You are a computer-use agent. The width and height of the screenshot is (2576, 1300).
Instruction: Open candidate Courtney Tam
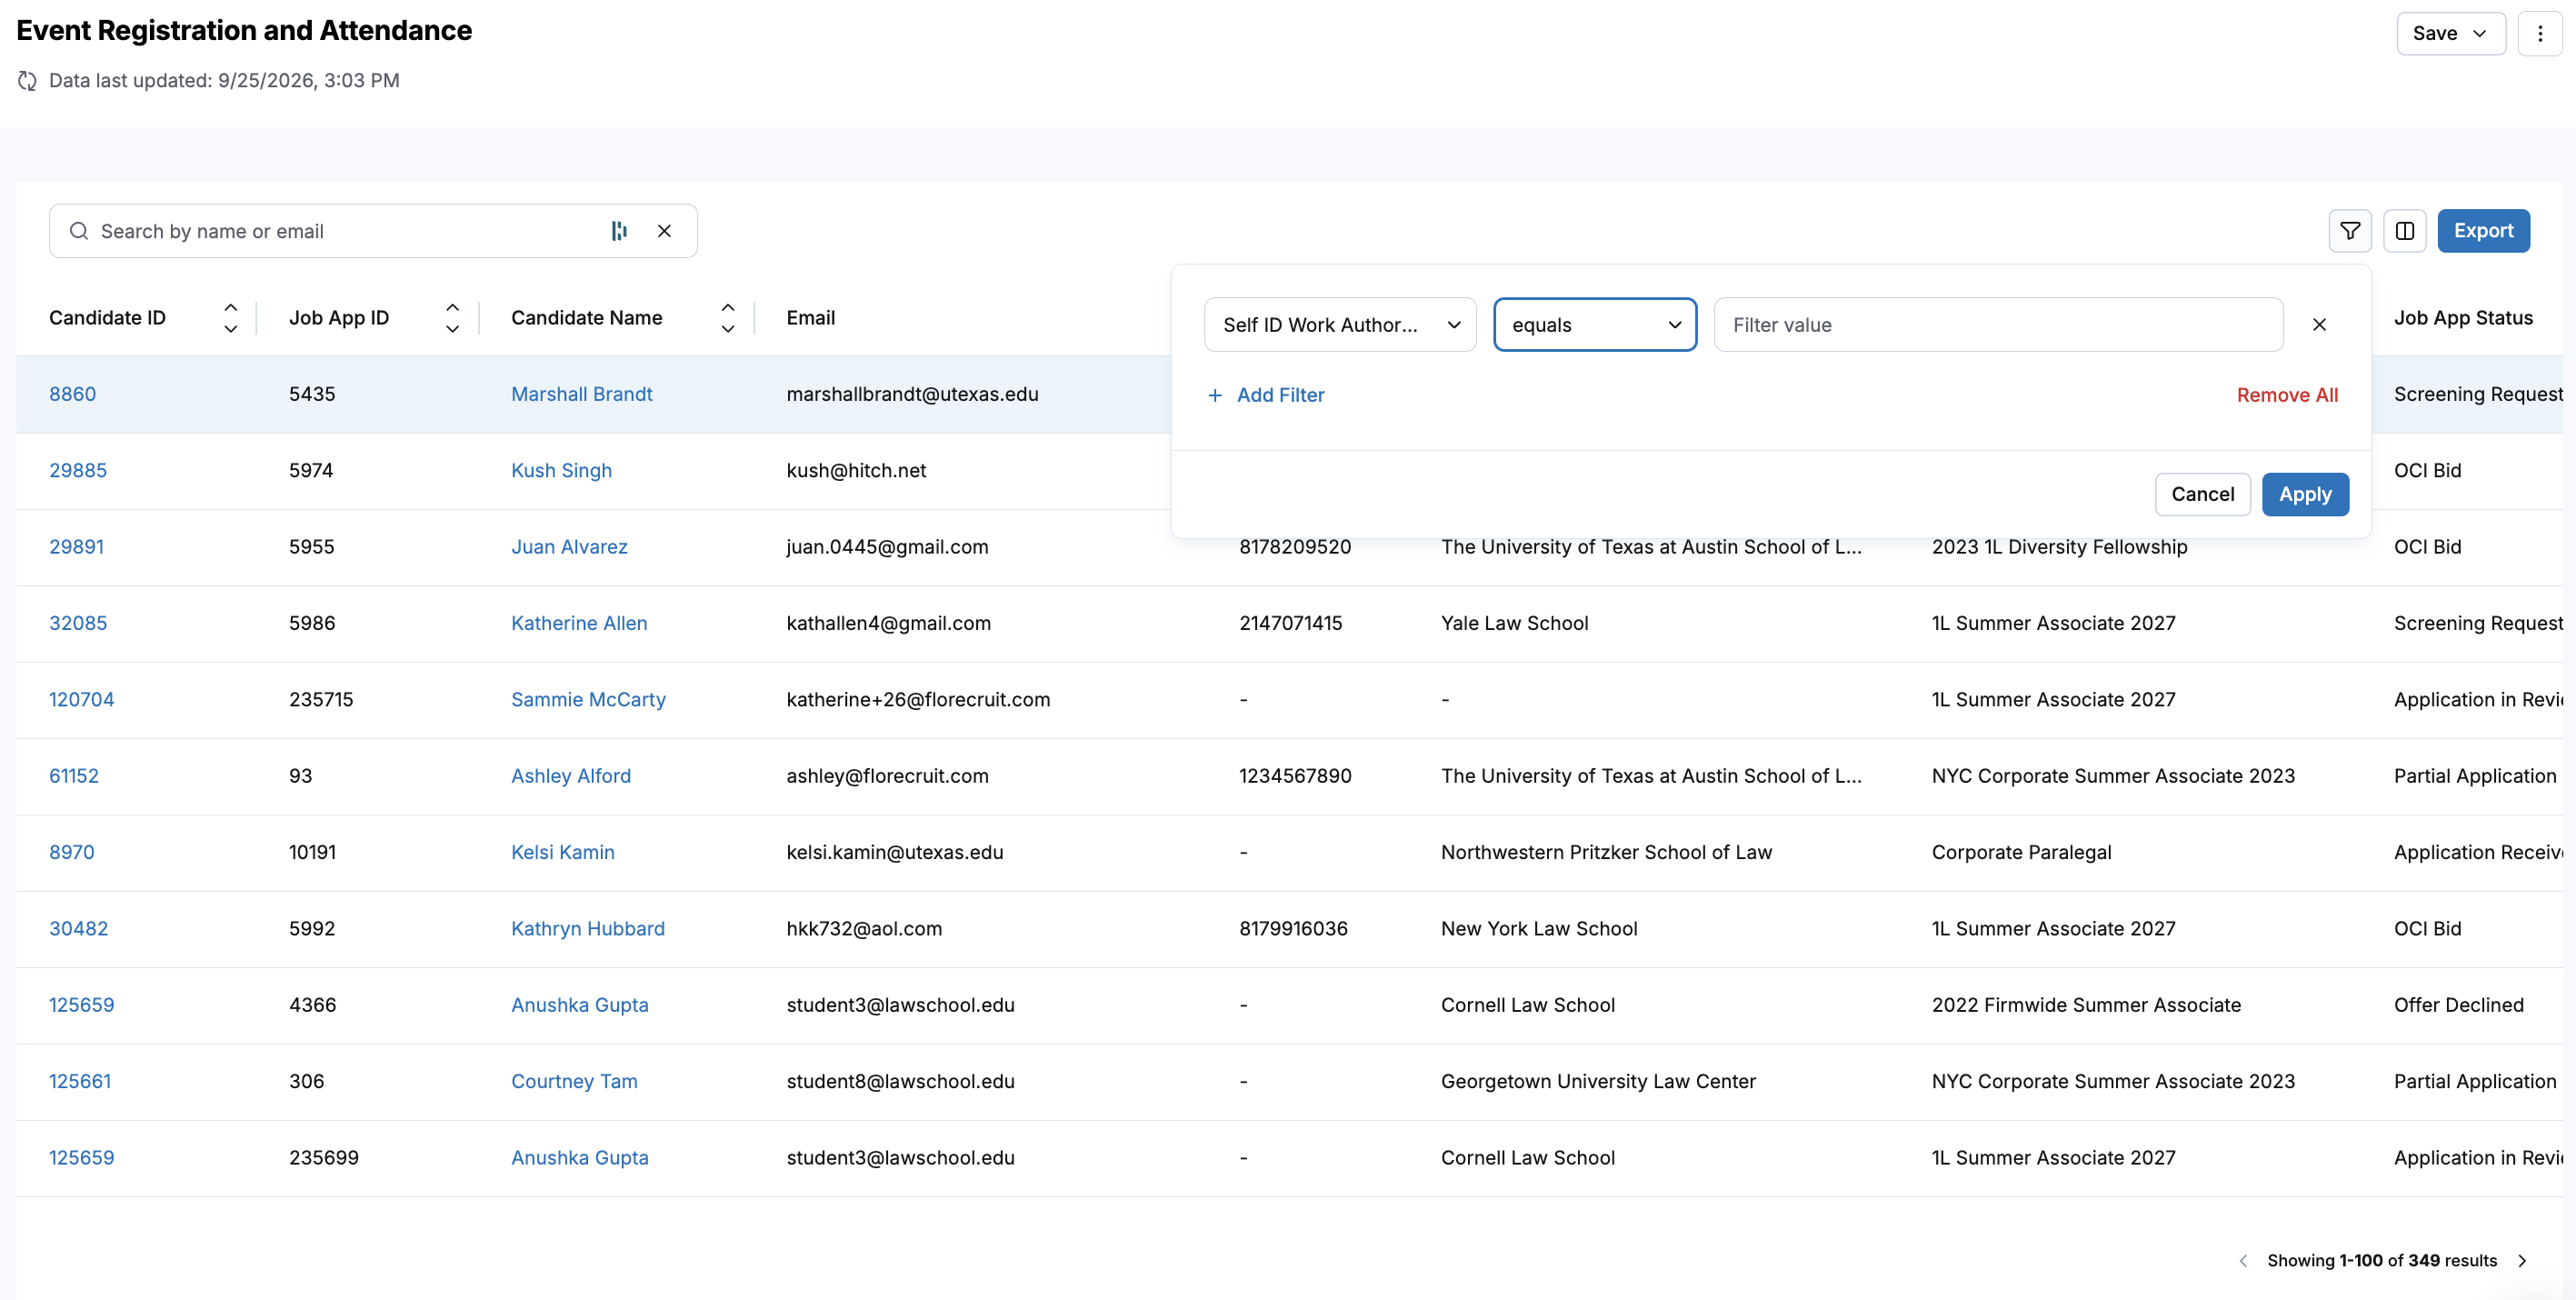(x=575, y=1081)
